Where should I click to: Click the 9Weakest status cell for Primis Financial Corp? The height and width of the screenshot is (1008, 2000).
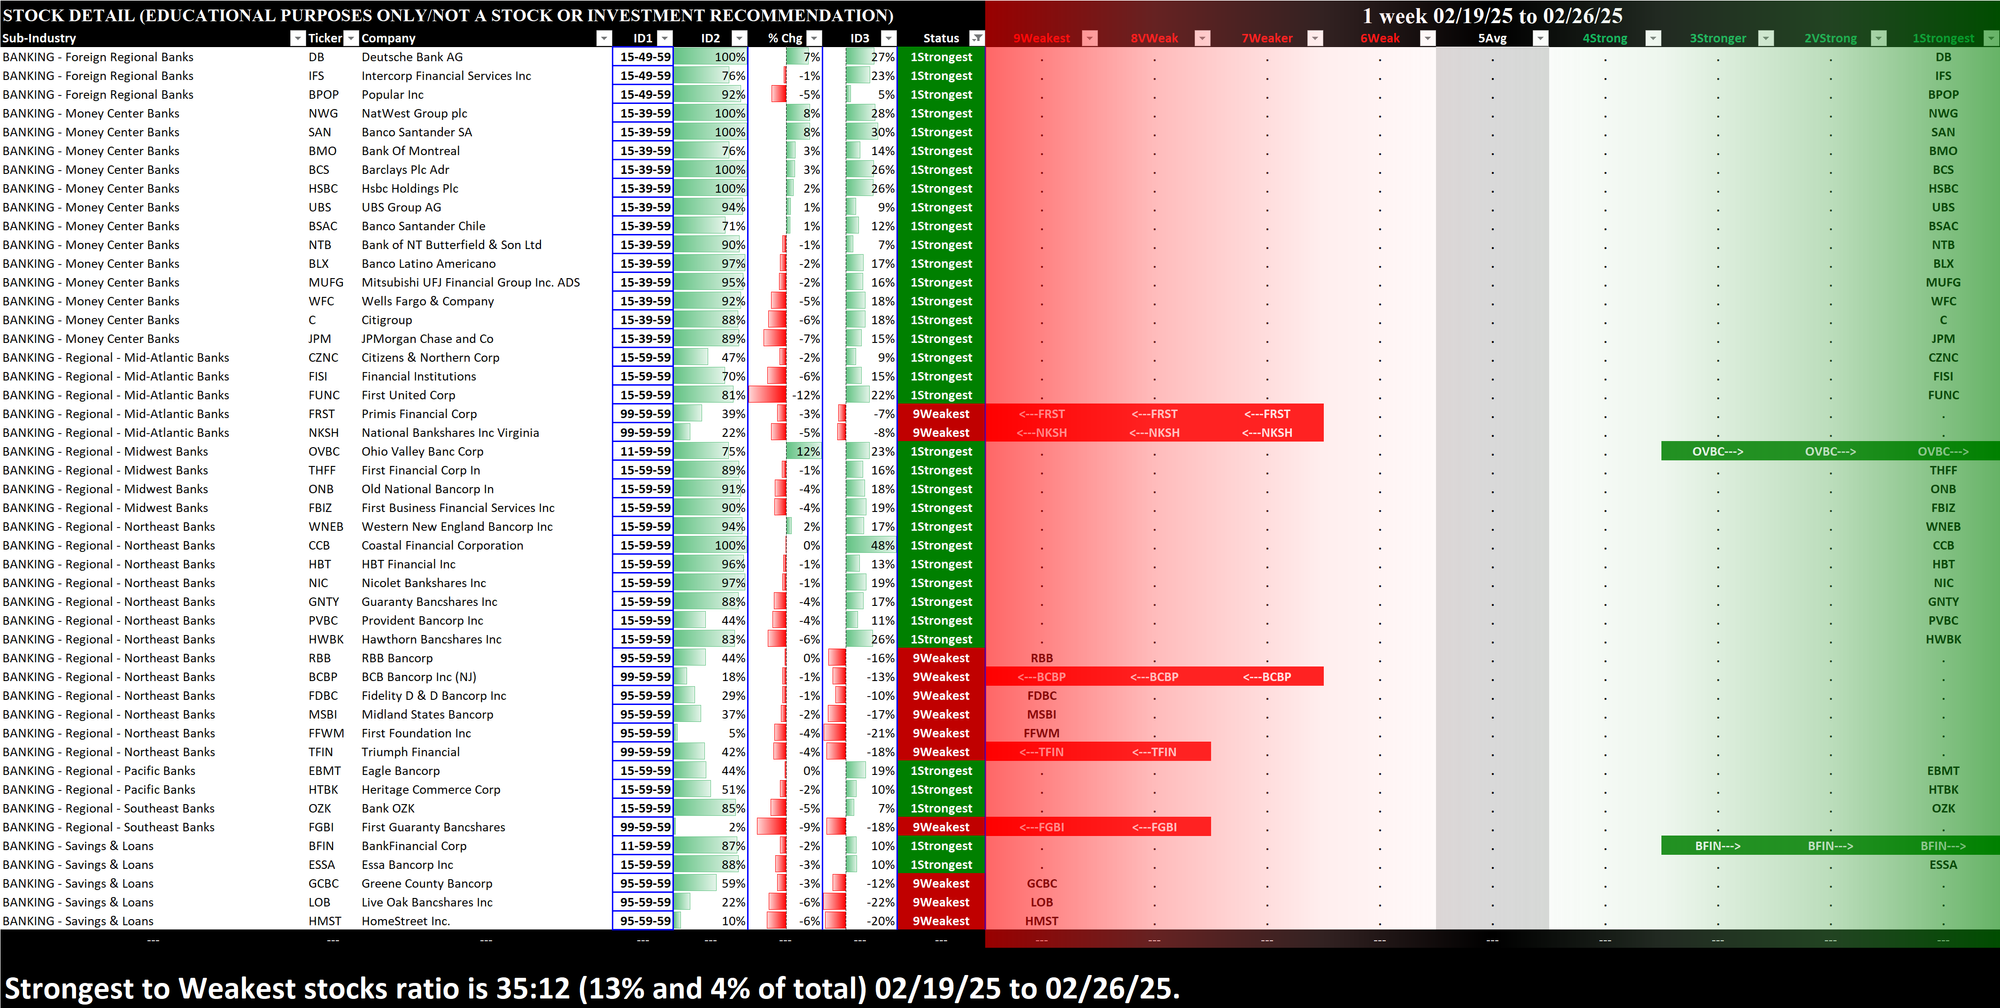pyautogui.click(x=941, y=414)
